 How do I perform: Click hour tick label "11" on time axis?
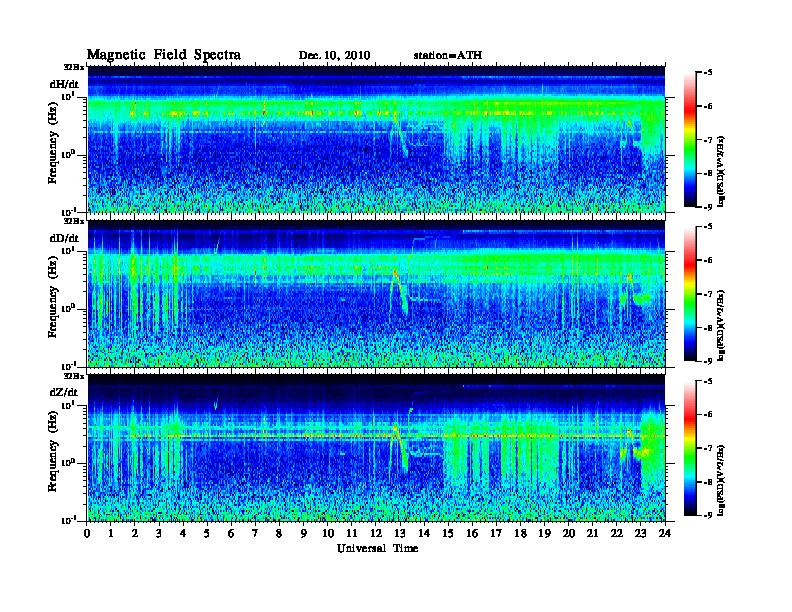[x=352, y=533]
